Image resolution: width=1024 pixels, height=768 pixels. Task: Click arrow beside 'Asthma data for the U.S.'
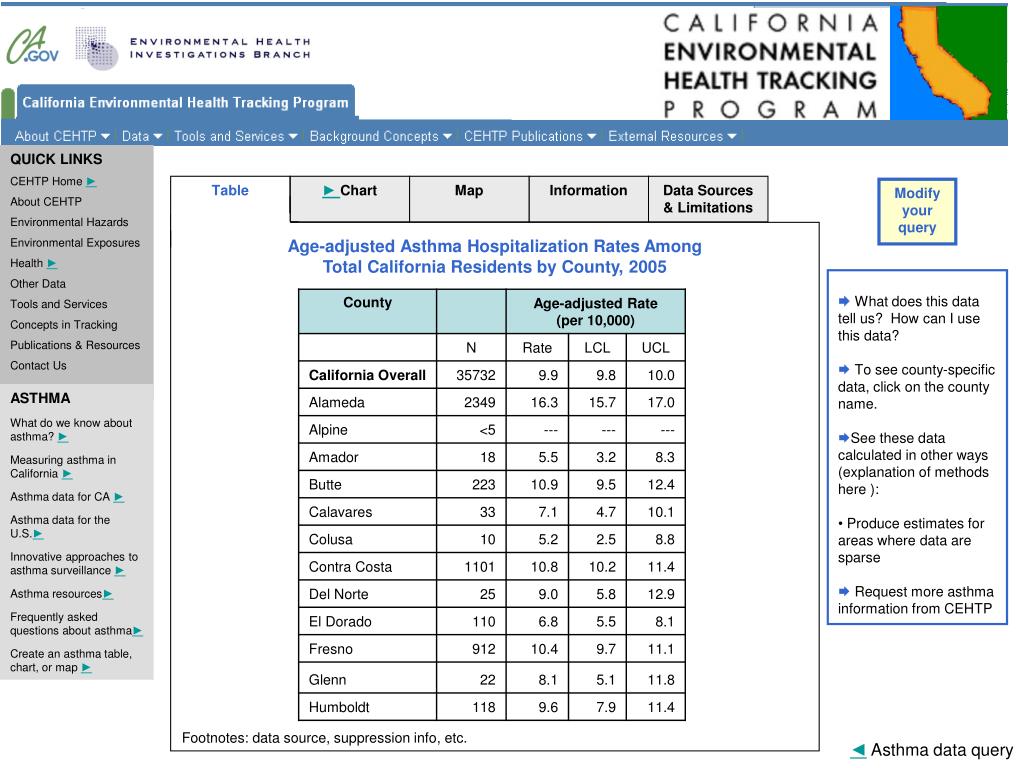pyautogui.click(x=39, y=534)
